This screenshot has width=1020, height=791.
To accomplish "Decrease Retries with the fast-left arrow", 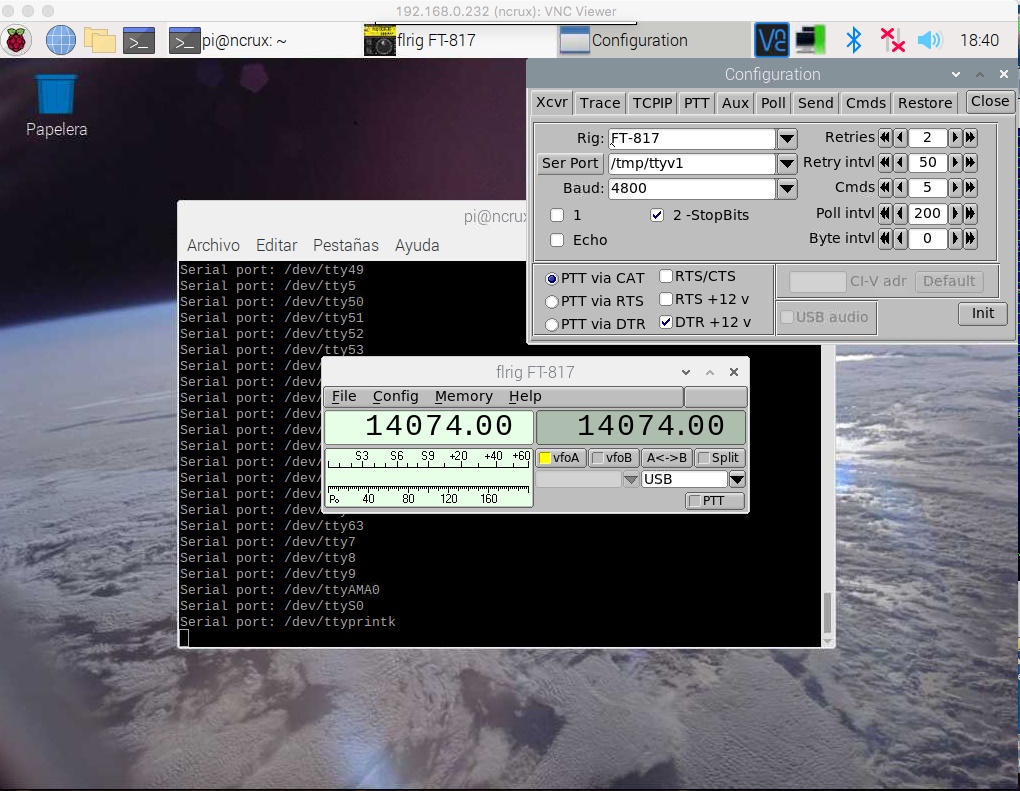I will coord(885,137).
